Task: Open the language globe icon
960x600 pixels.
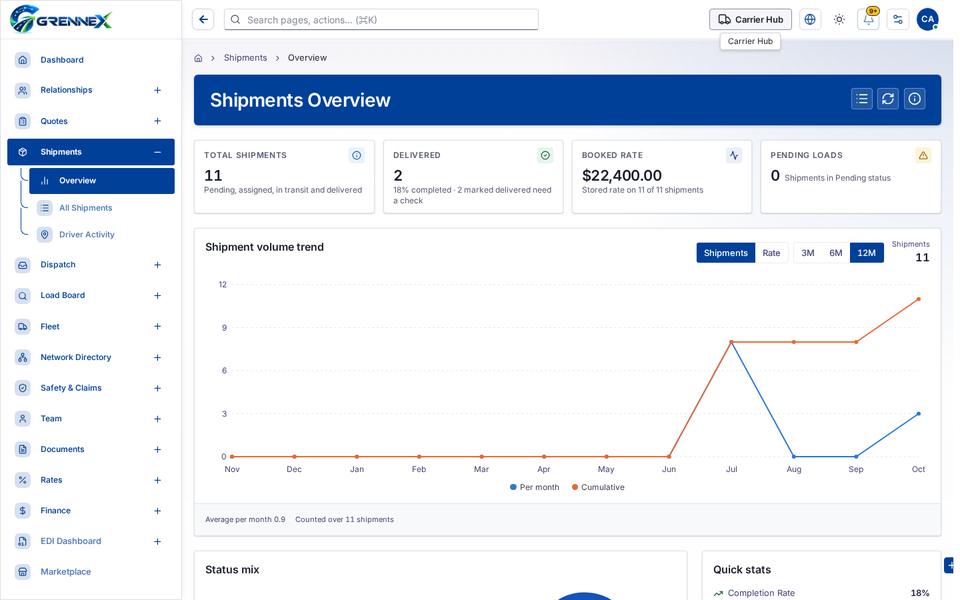Action: 810,20
